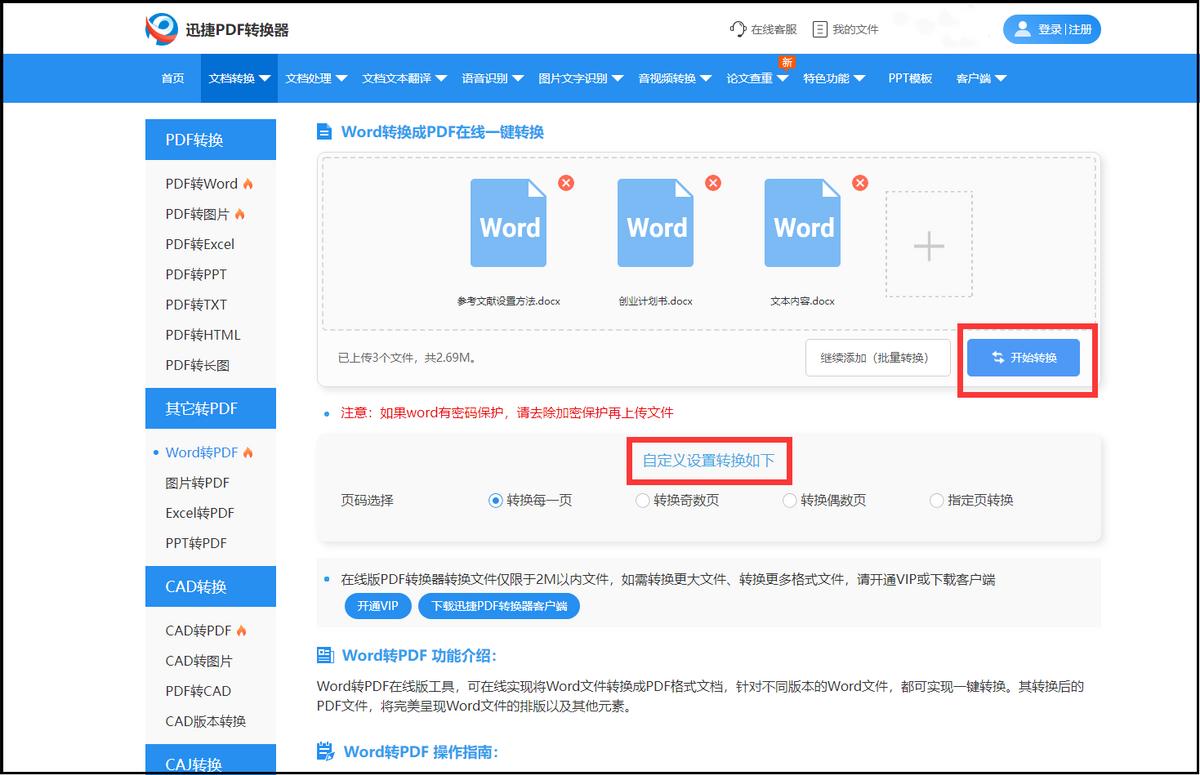Select the 转换奇数页 radio option
This screenshot has height=775, width=1200.
[x=642, y=500]
